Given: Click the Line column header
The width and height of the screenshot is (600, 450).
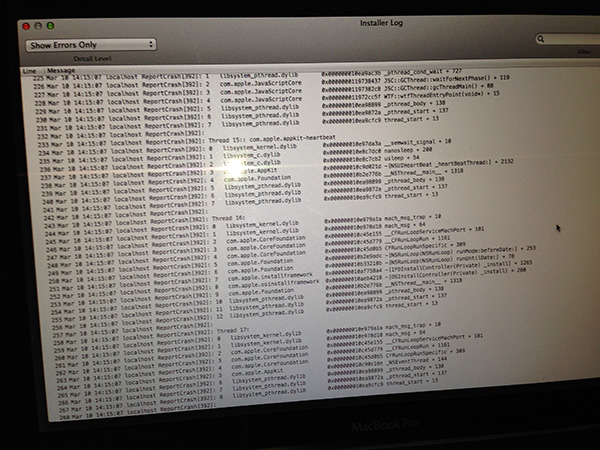Looking at the screenshot, I should [x=29, y=71].
